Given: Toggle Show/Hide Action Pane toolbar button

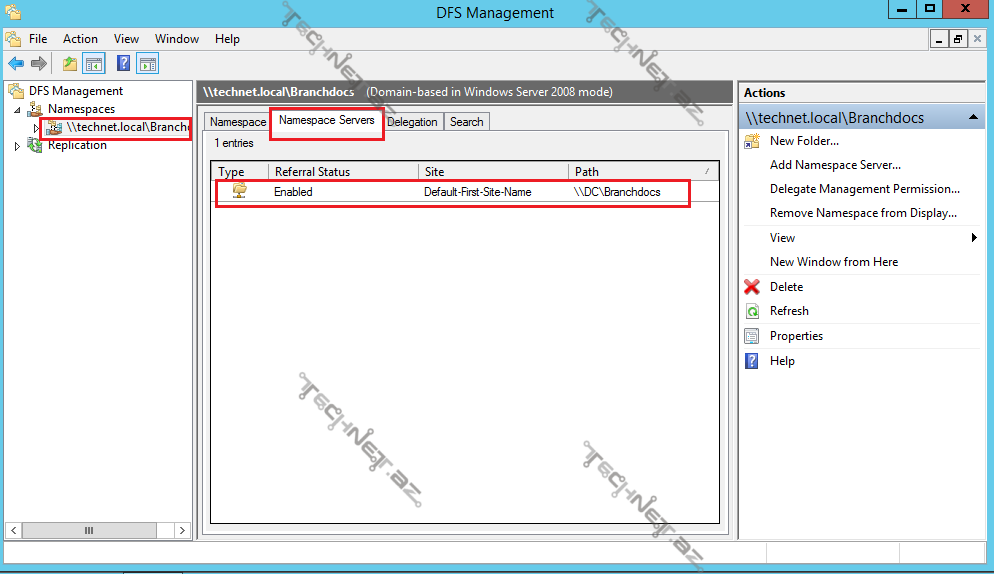Looking at the screenshot, I should [x=147, y=64].
